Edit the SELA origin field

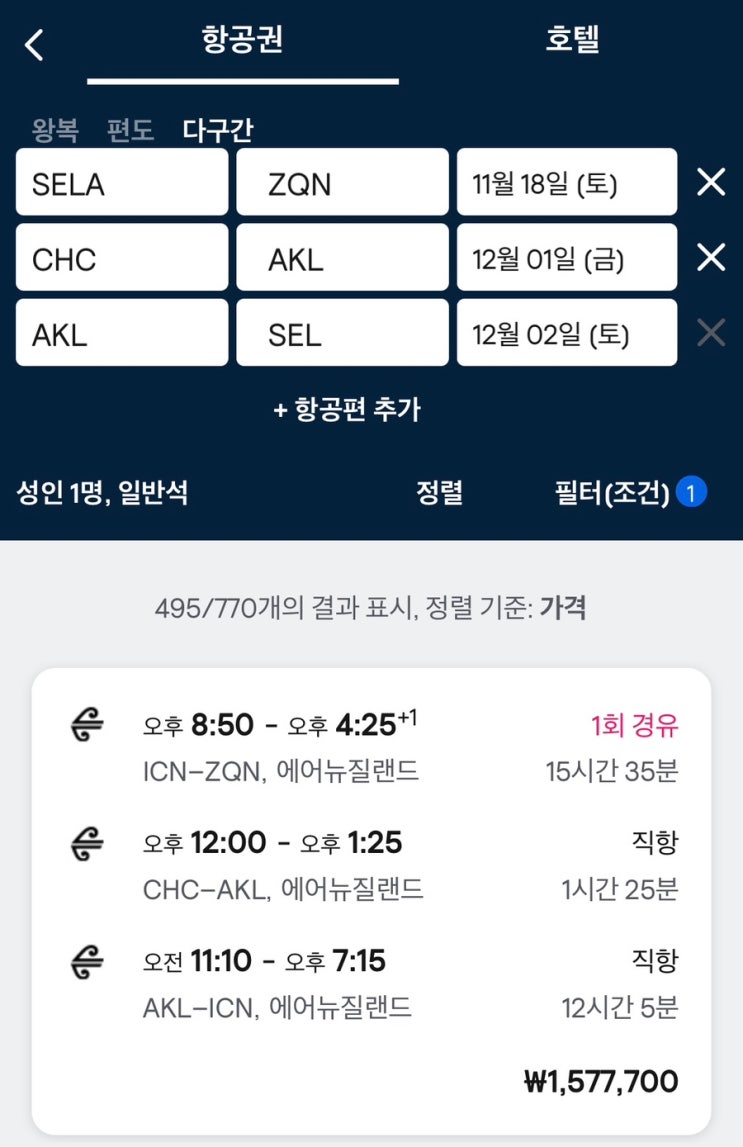tap(122, 182)
